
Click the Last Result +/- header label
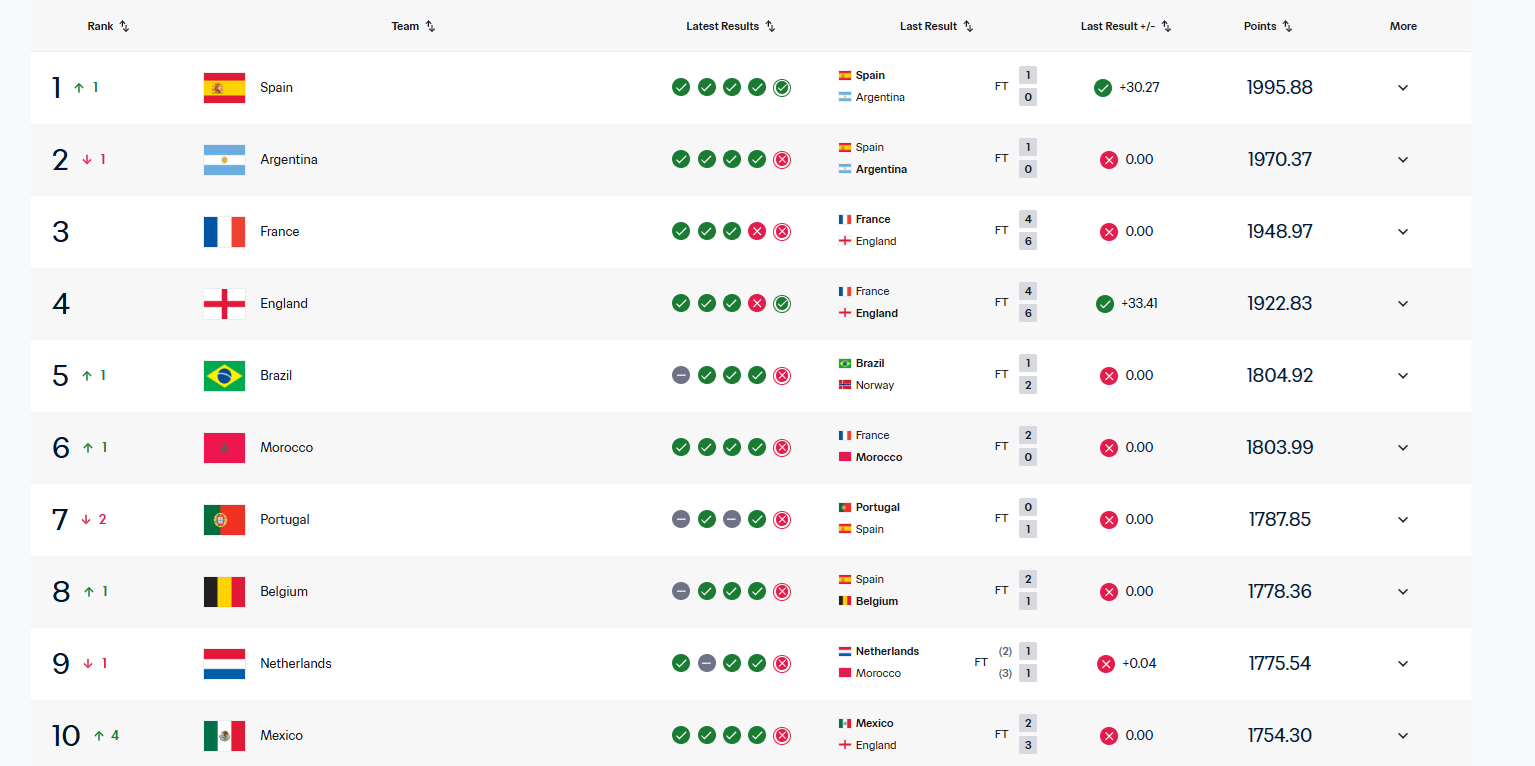[x=1118, y=27]
